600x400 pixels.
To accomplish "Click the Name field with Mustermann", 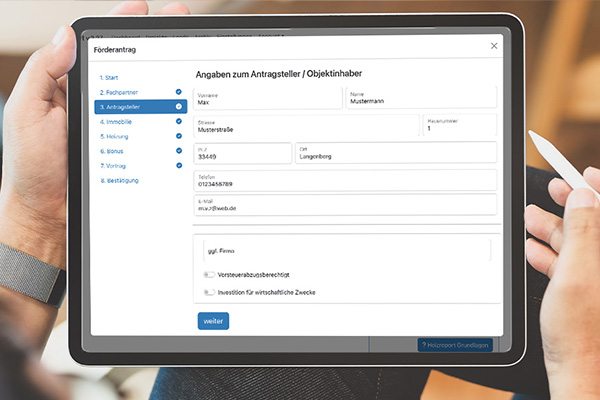I will pos(420,97).
